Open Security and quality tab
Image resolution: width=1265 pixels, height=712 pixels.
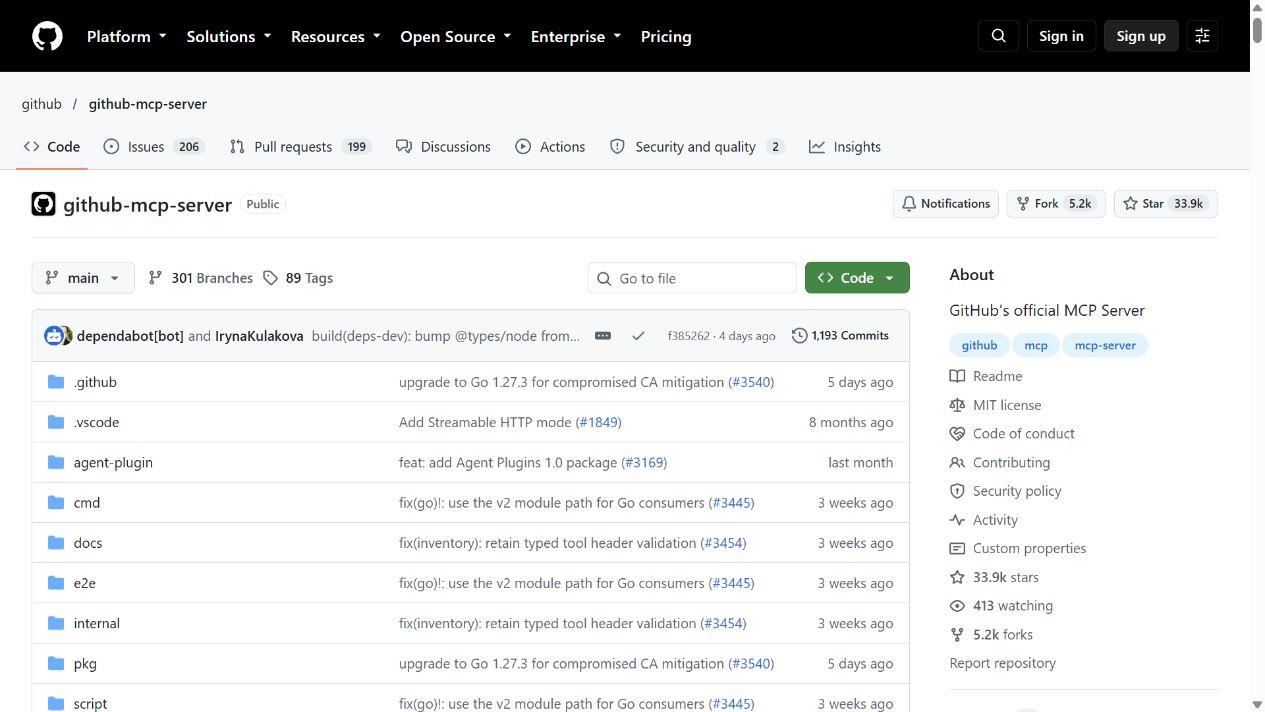697,146
